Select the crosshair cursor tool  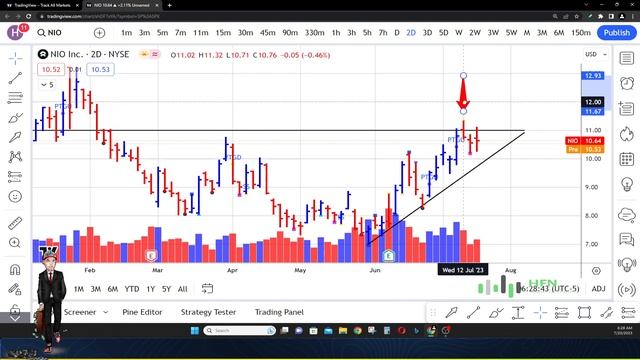[16, 59]
